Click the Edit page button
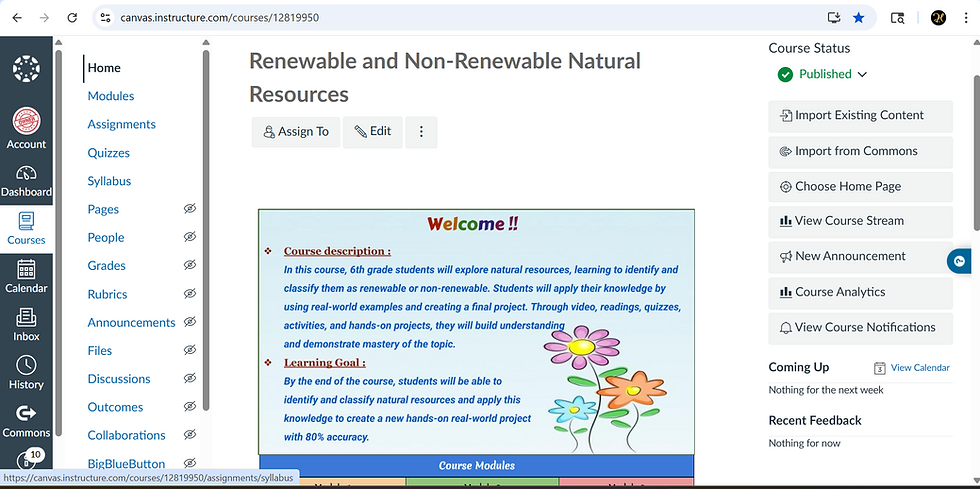Screen dimensions: 980x489 tap(372, 132)
